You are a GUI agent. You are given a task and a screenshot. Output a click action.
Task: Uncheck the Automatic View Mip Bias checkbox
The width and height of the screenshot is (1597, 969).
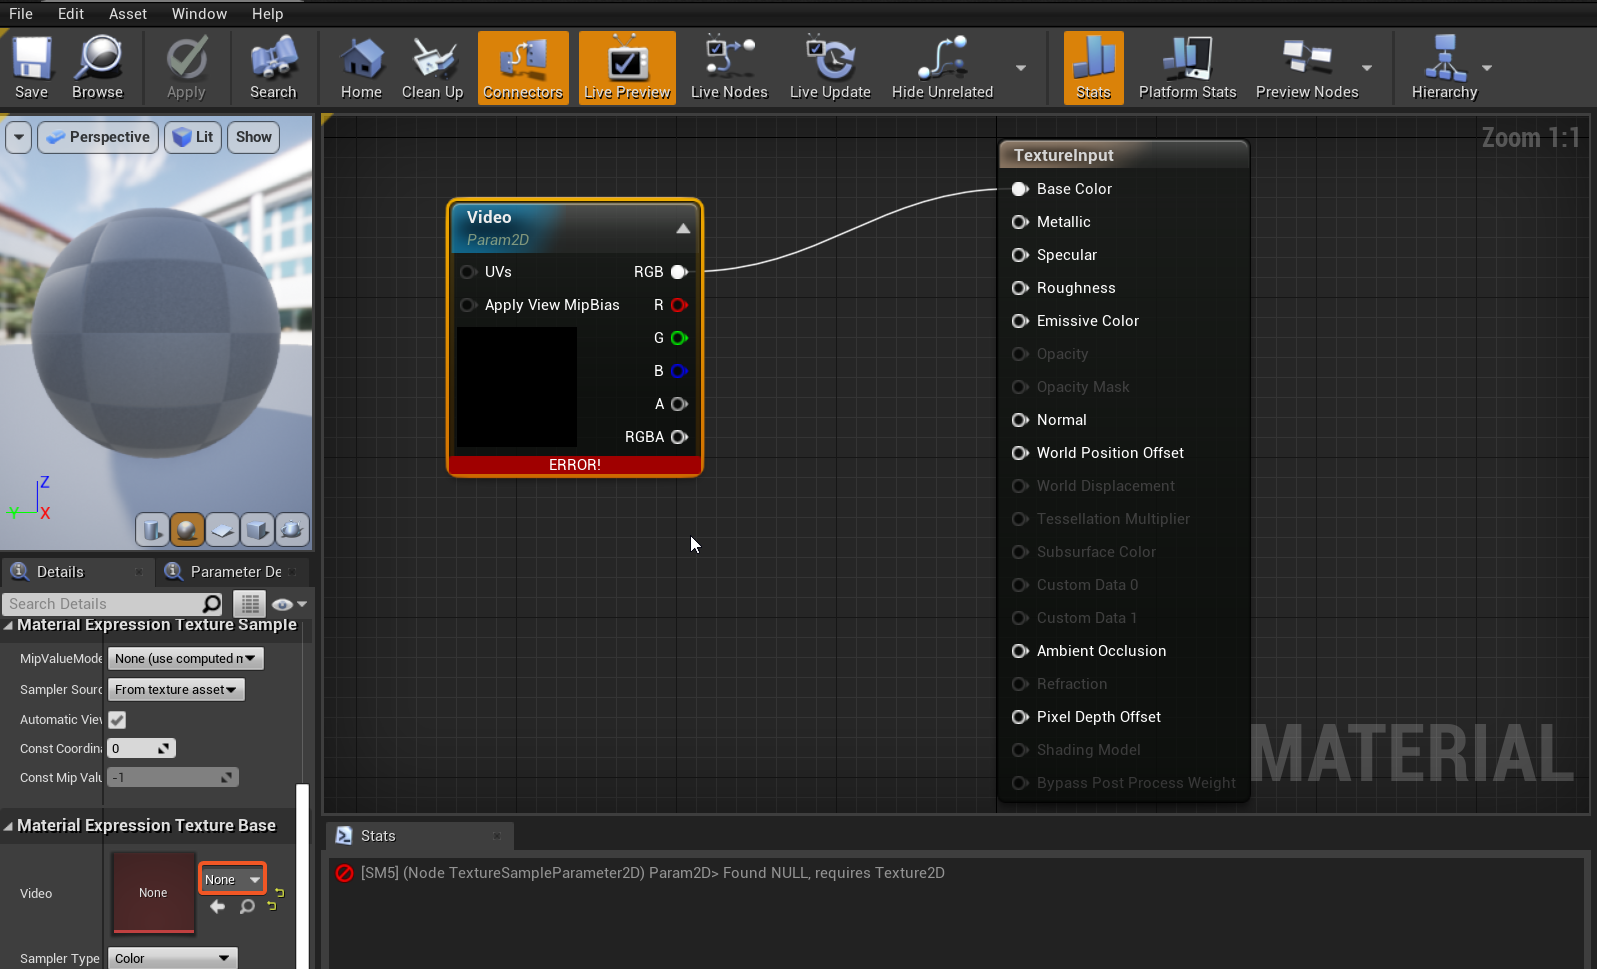pos(117,720)
